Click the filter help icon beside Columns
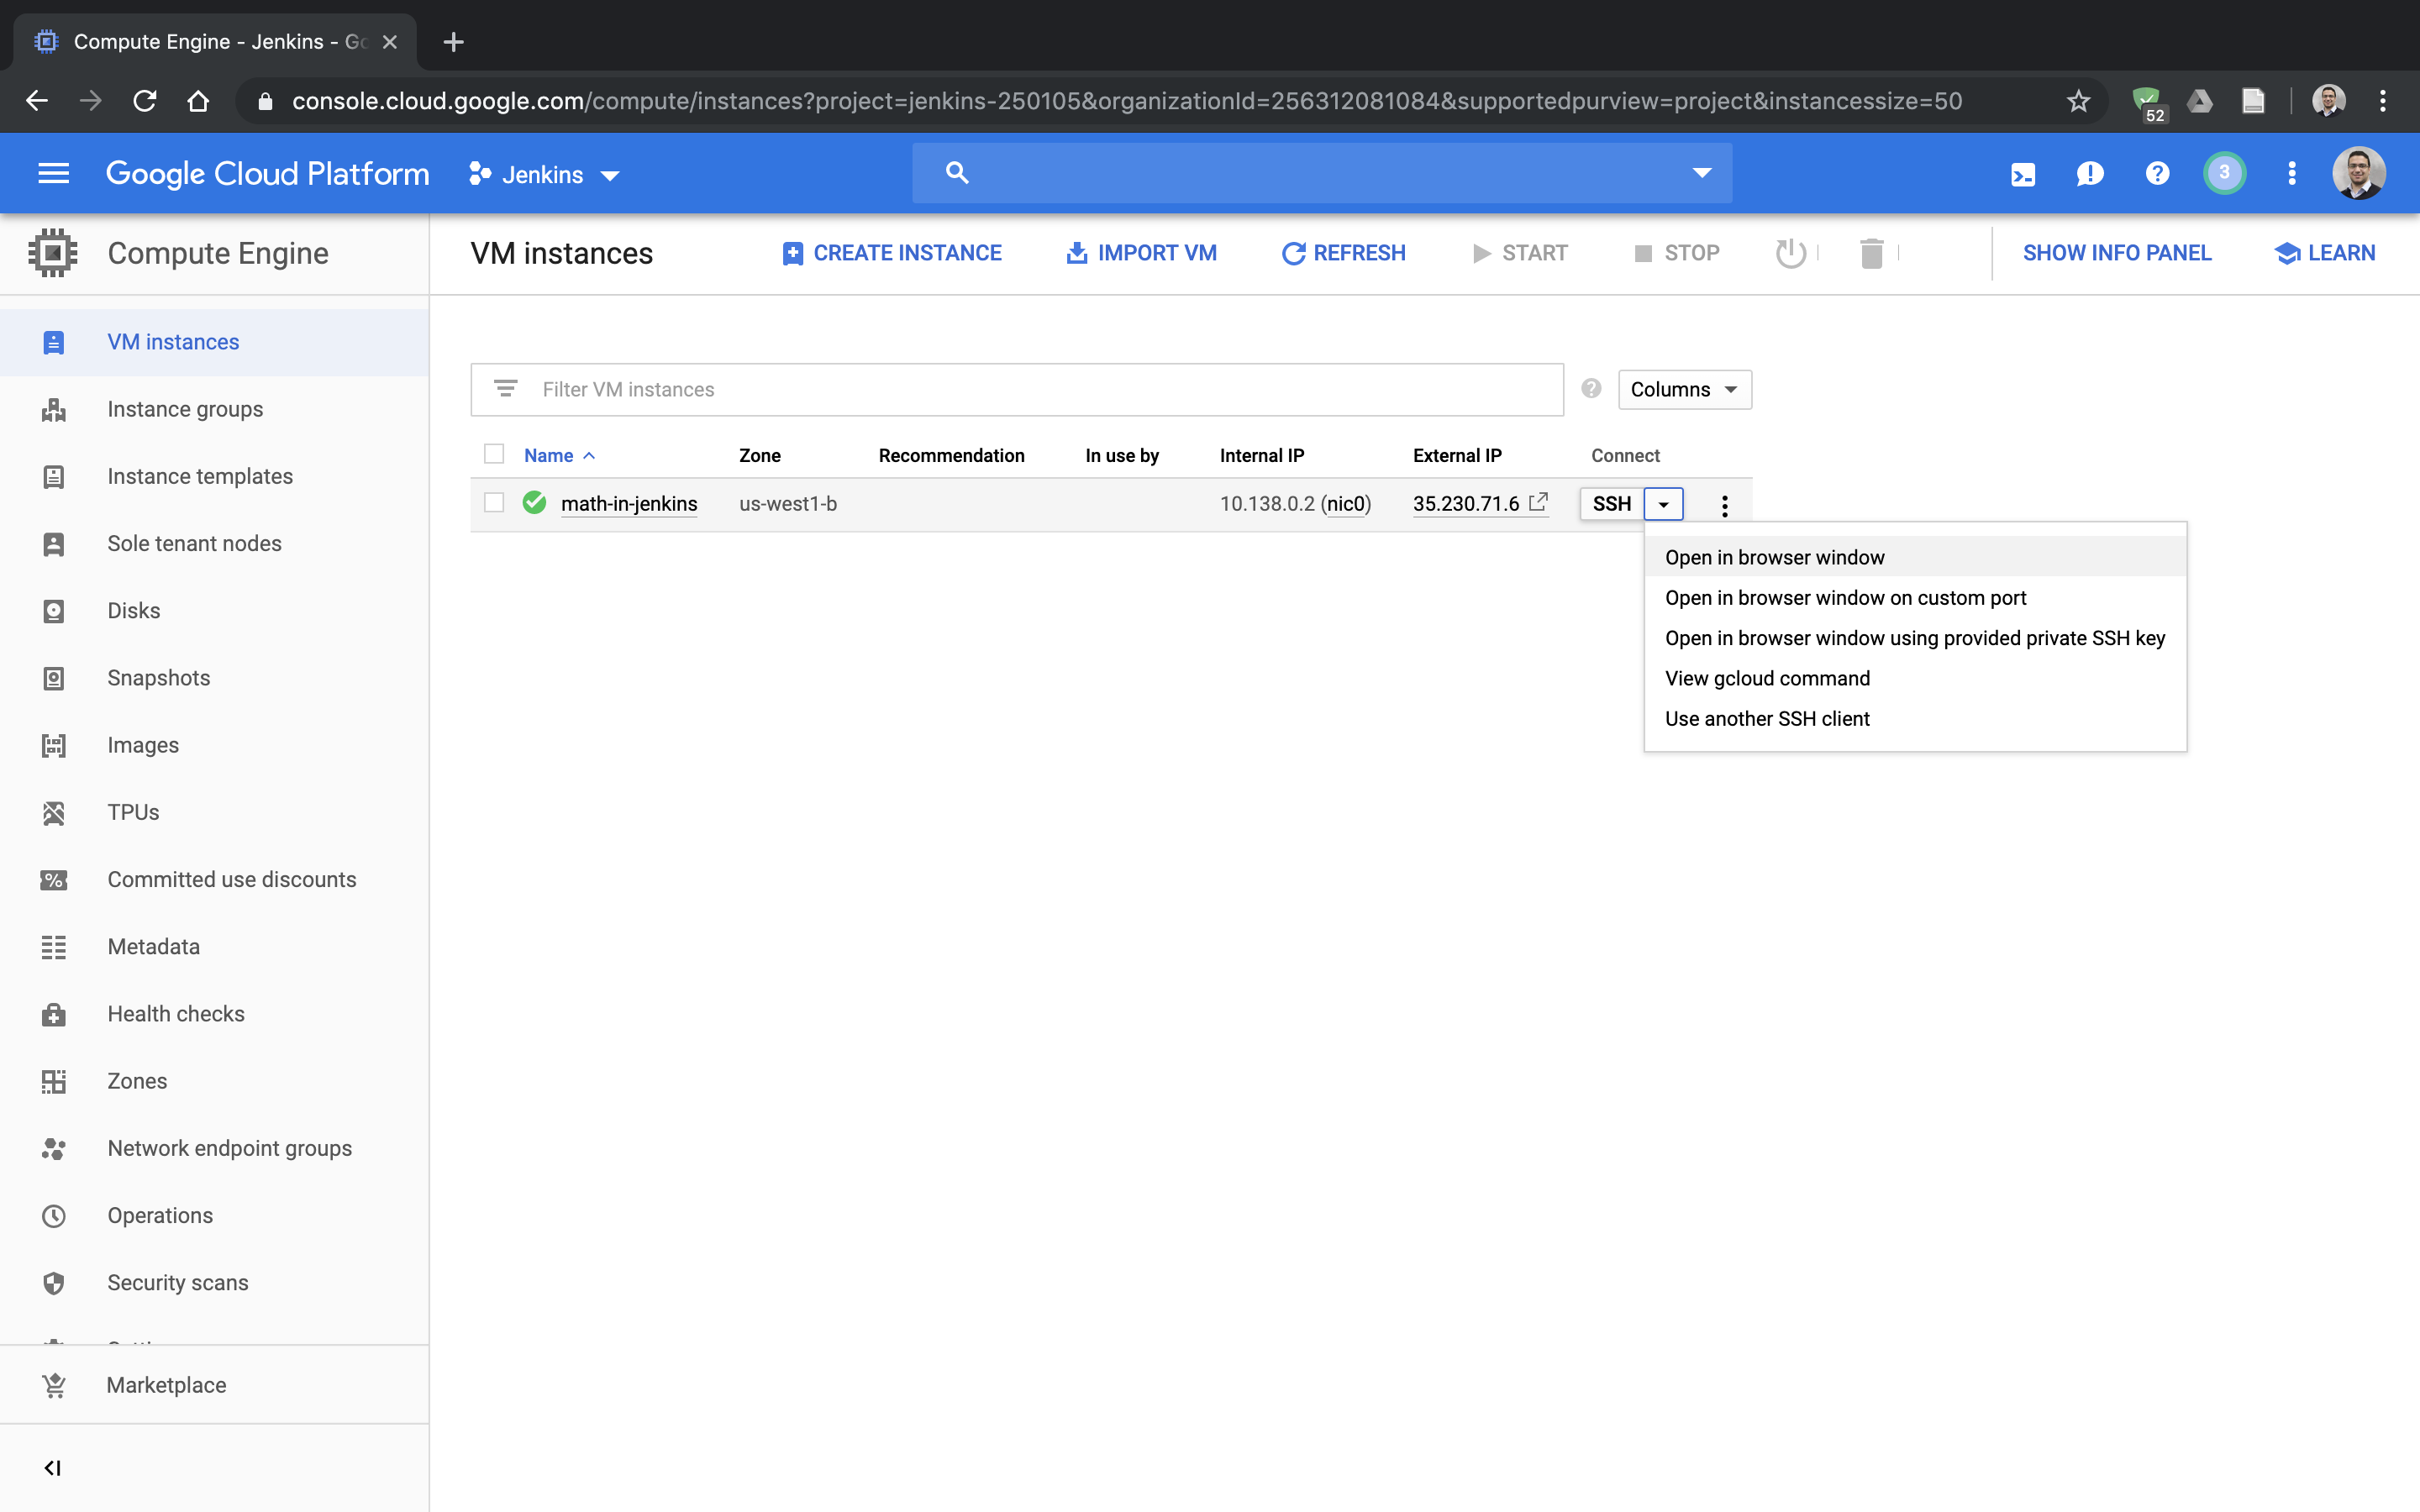 1591,389
